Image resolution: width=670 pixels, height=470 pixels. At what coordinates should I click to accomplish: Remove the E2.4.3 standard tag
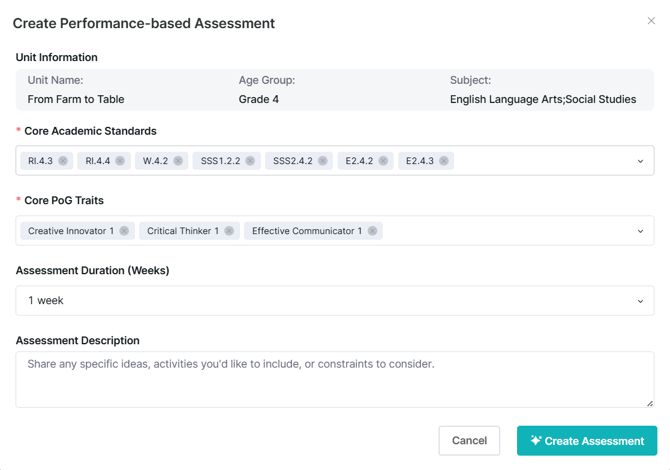[x=444, y=161]
